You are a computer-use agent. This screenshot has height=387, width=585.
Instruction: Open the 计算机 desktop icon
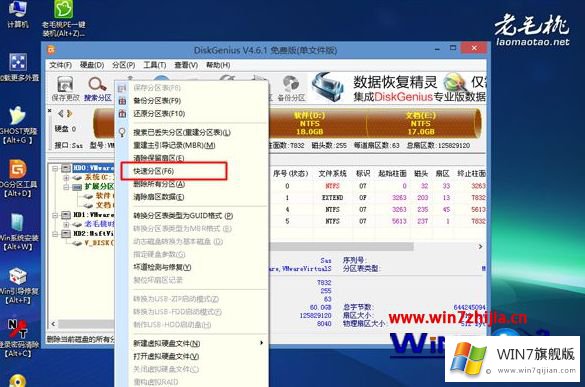(18, 13)
